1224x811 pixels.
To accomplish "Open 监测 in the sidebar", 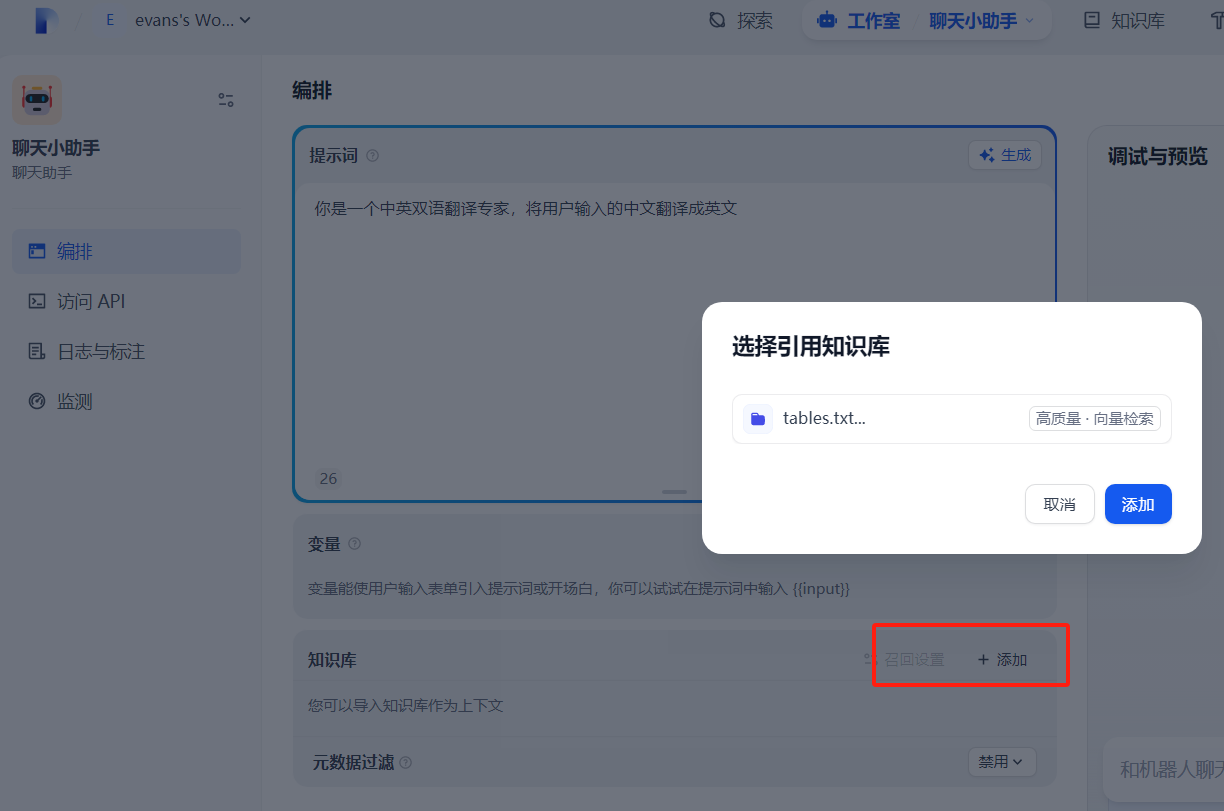I will pos(126,402).
